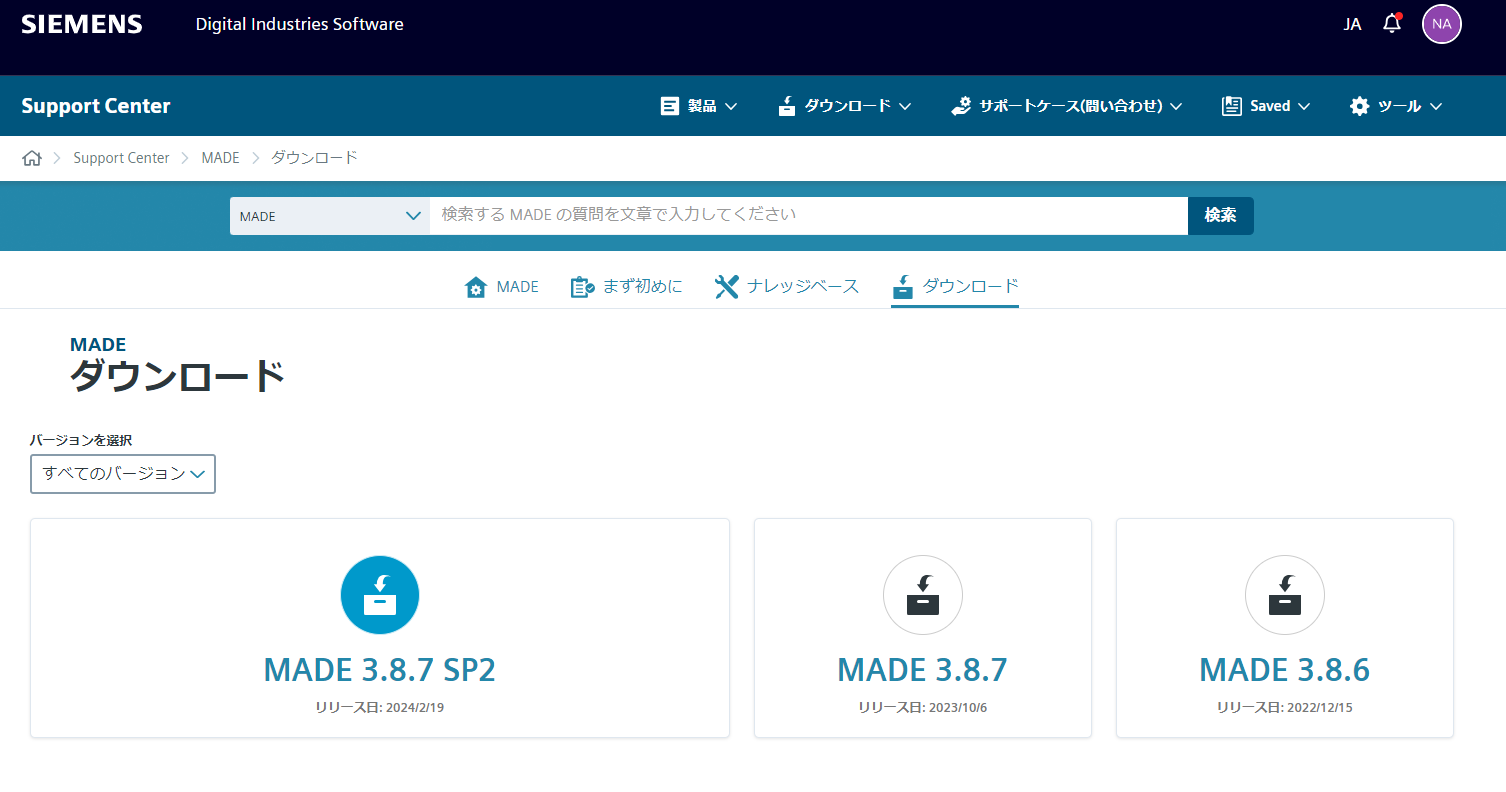Viewport: 1506px width, 792px height.
Task: Click the MADE tab house icon
Action: (x=476, y=287)
